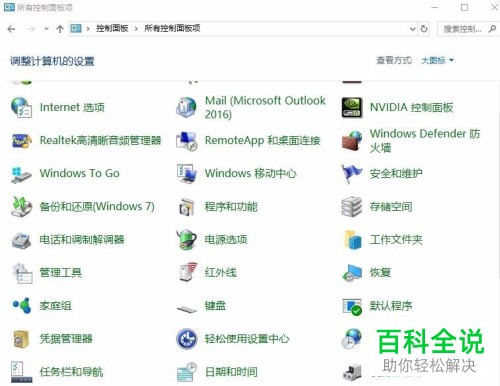This screenshot has height=386, width=500.
Task: Open the 任务栏和导航 icon
Action: click(x=21, y=372)
